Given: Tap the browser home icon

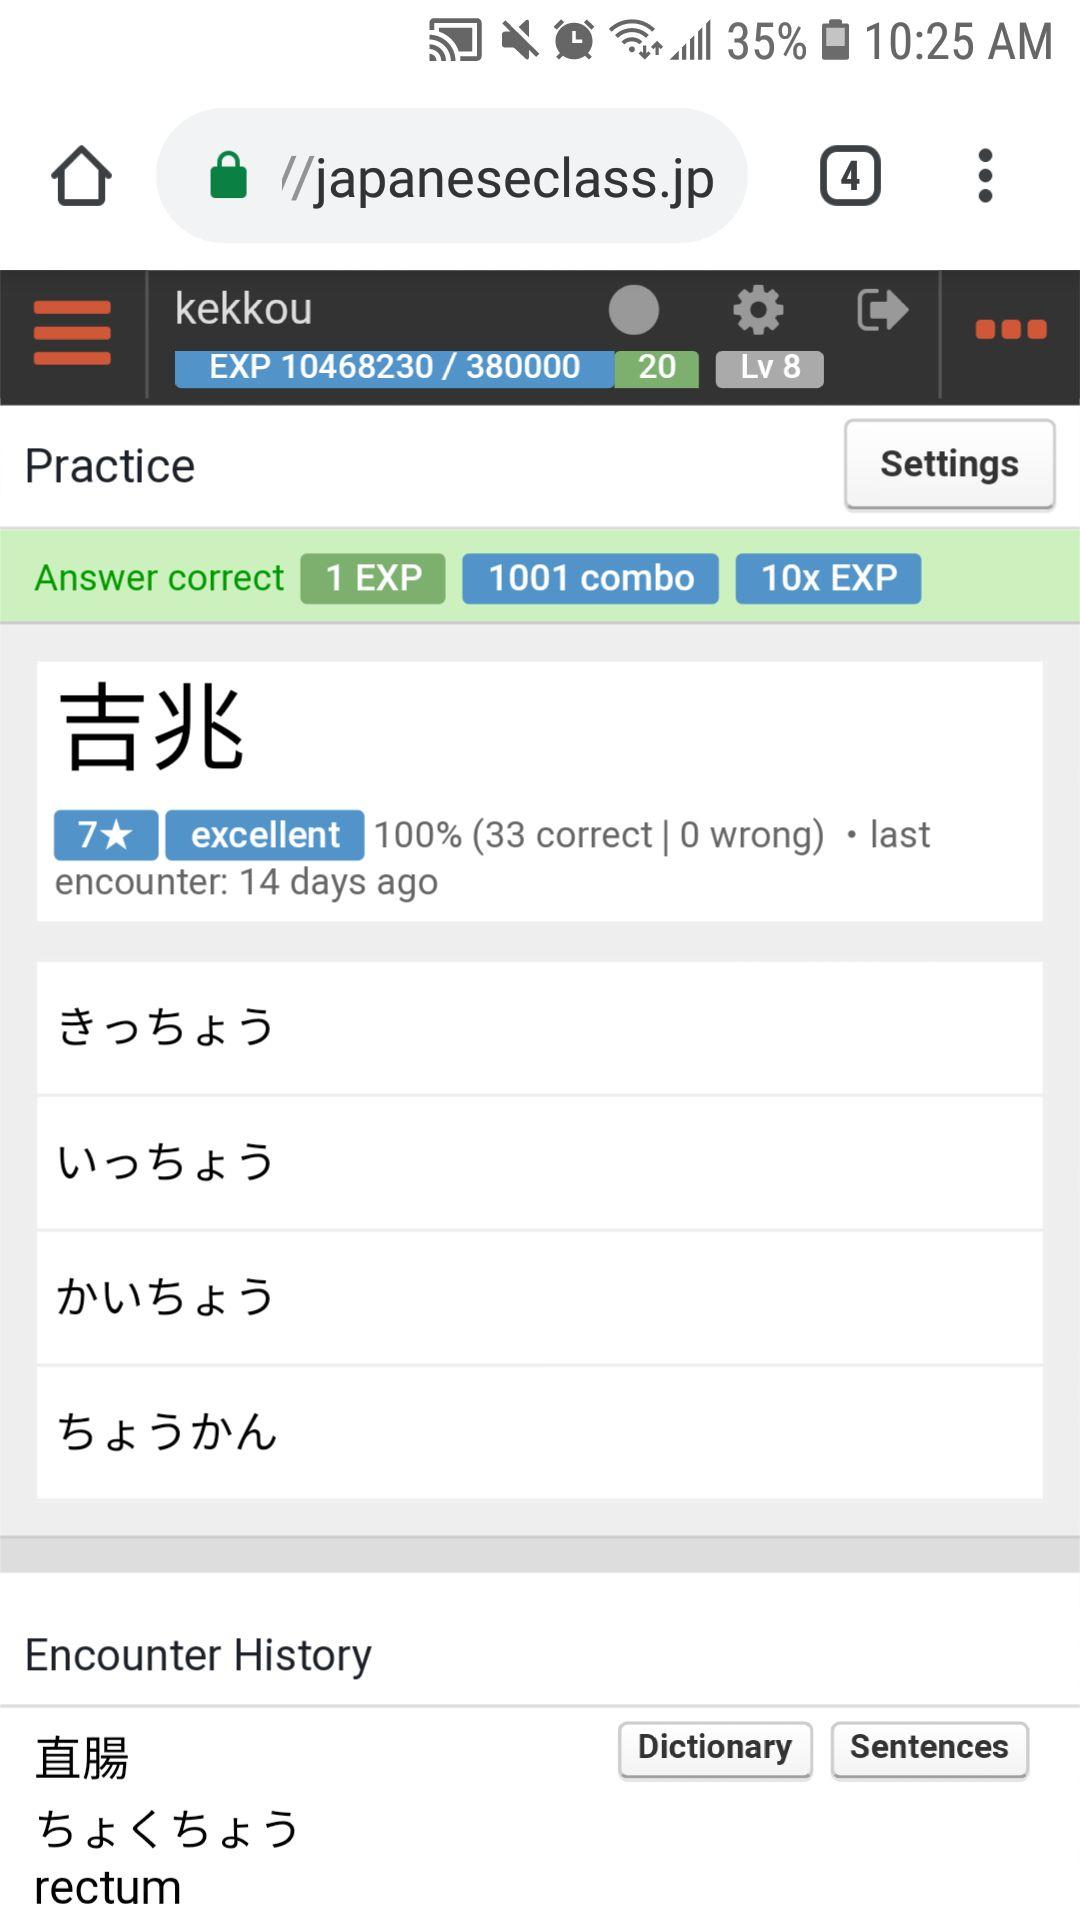Looking at the screenshot, I should (x=81, y=177).
